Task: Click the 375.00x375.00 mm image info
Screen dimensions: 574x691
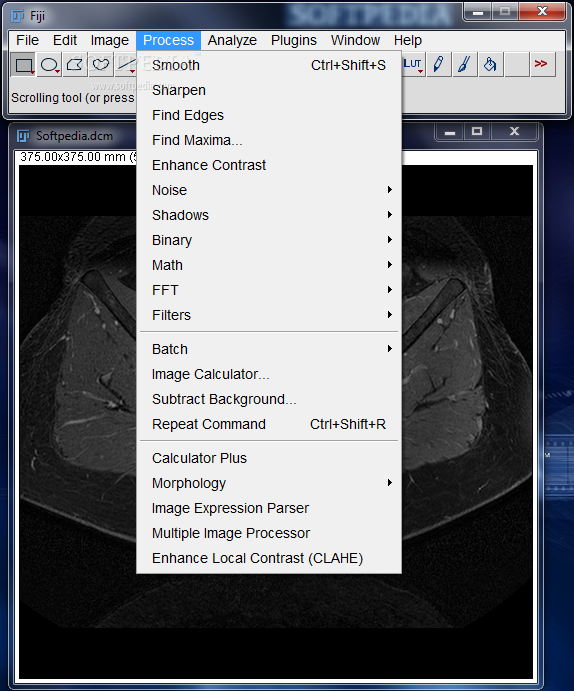Action: coord(78,157)
